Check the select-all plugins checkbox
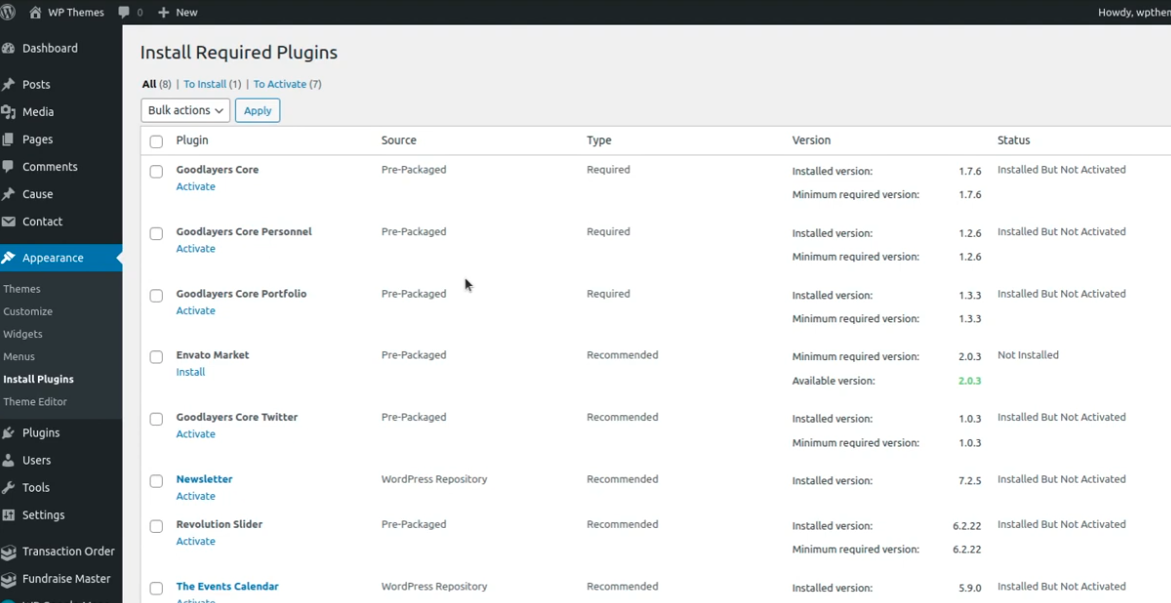 tap(156, 141)
